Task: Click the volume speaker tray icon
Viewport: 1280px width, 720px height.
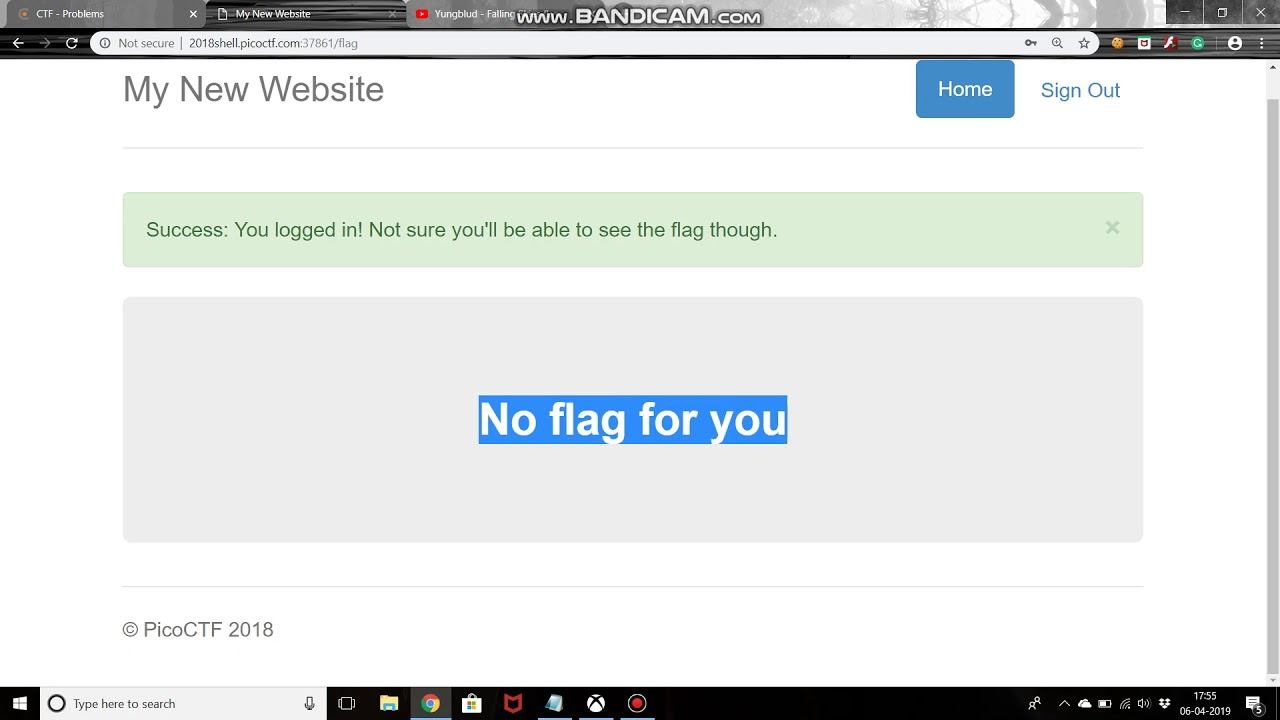Action: 1144,703
